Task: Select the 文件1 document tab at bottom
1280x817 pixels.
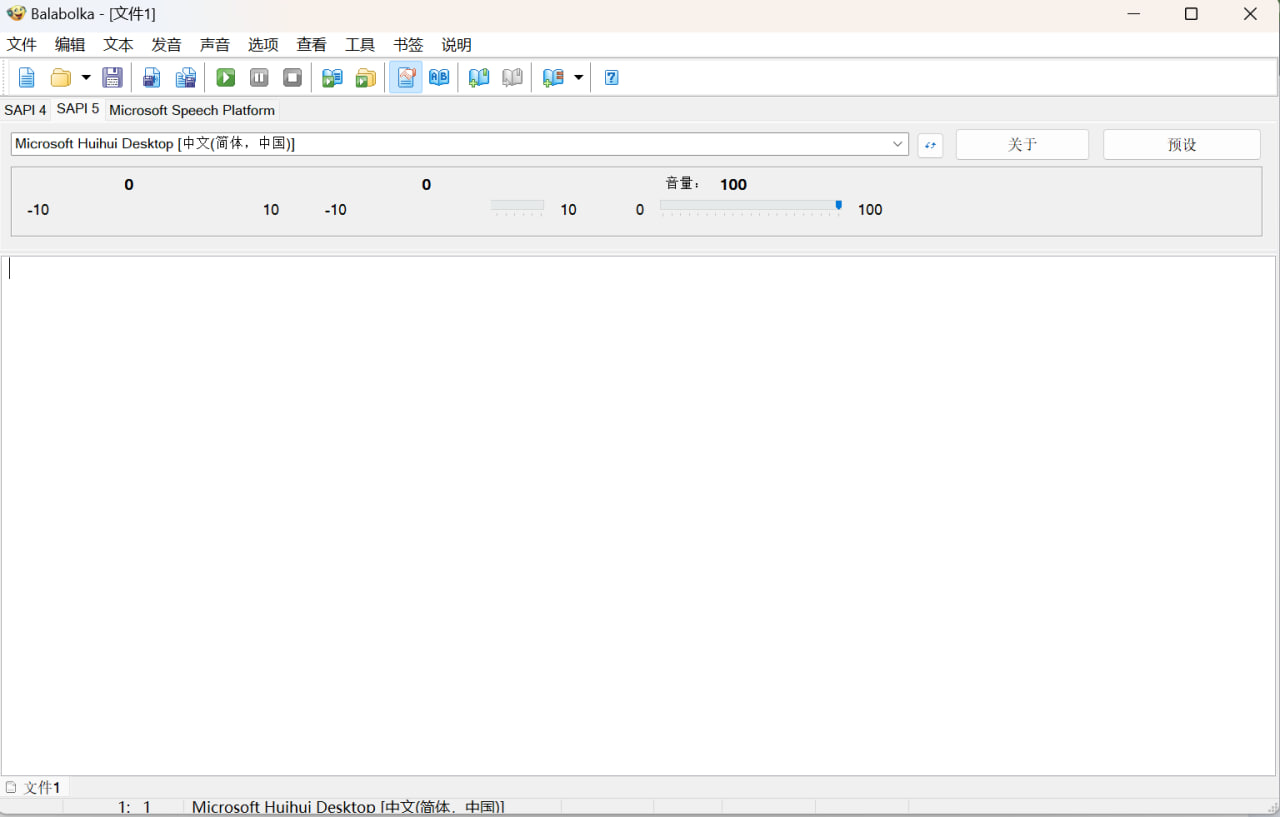Action: [x=35, y=787]
